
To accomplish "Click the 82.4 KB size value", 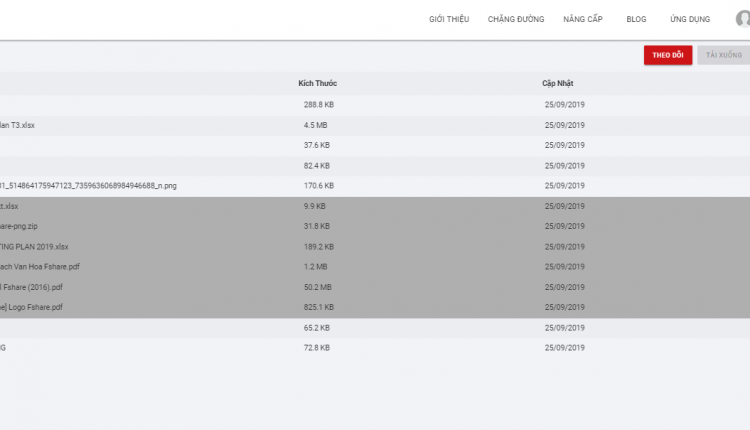I will [x=317, y=166].
